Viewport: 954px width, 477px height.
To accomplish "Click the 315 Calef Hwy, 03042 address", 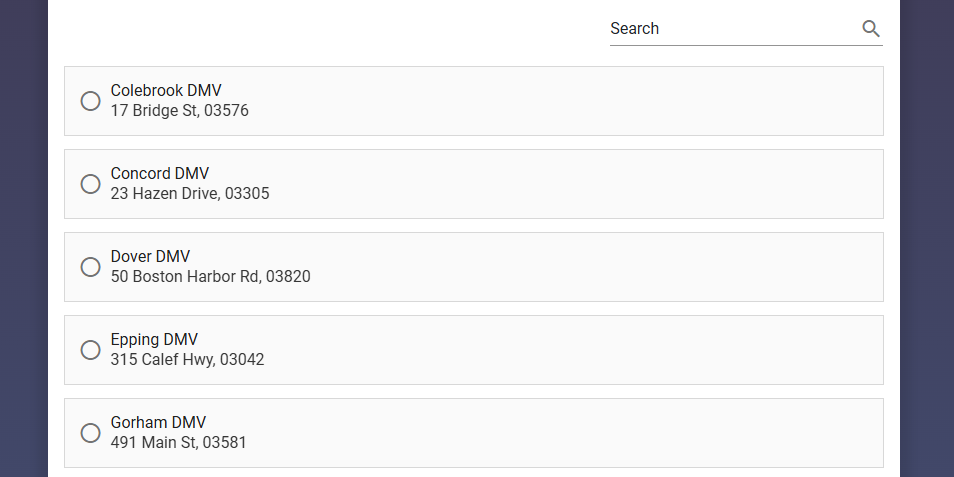I will click(x=187, y=360).
